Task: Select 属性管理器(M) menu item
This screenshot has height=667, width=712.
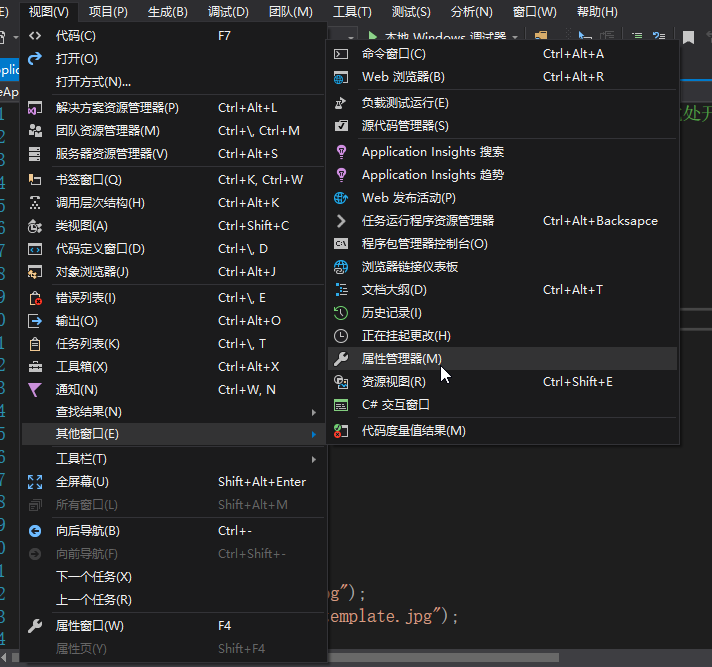Action: 503,359
